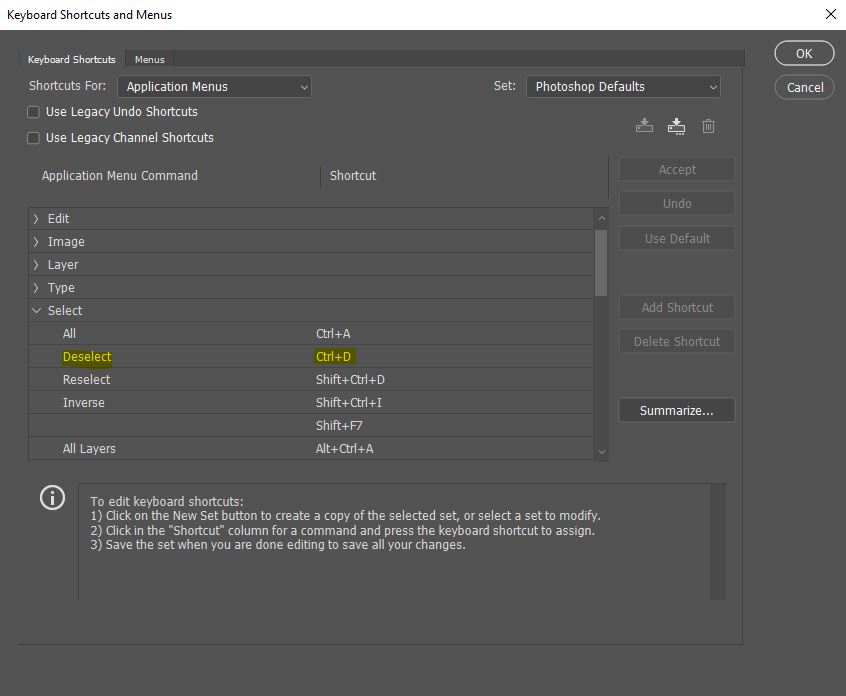This screenshot has width=846, height=696.
Task: Select the Deselect command row
Action: [x=311, y=357]
